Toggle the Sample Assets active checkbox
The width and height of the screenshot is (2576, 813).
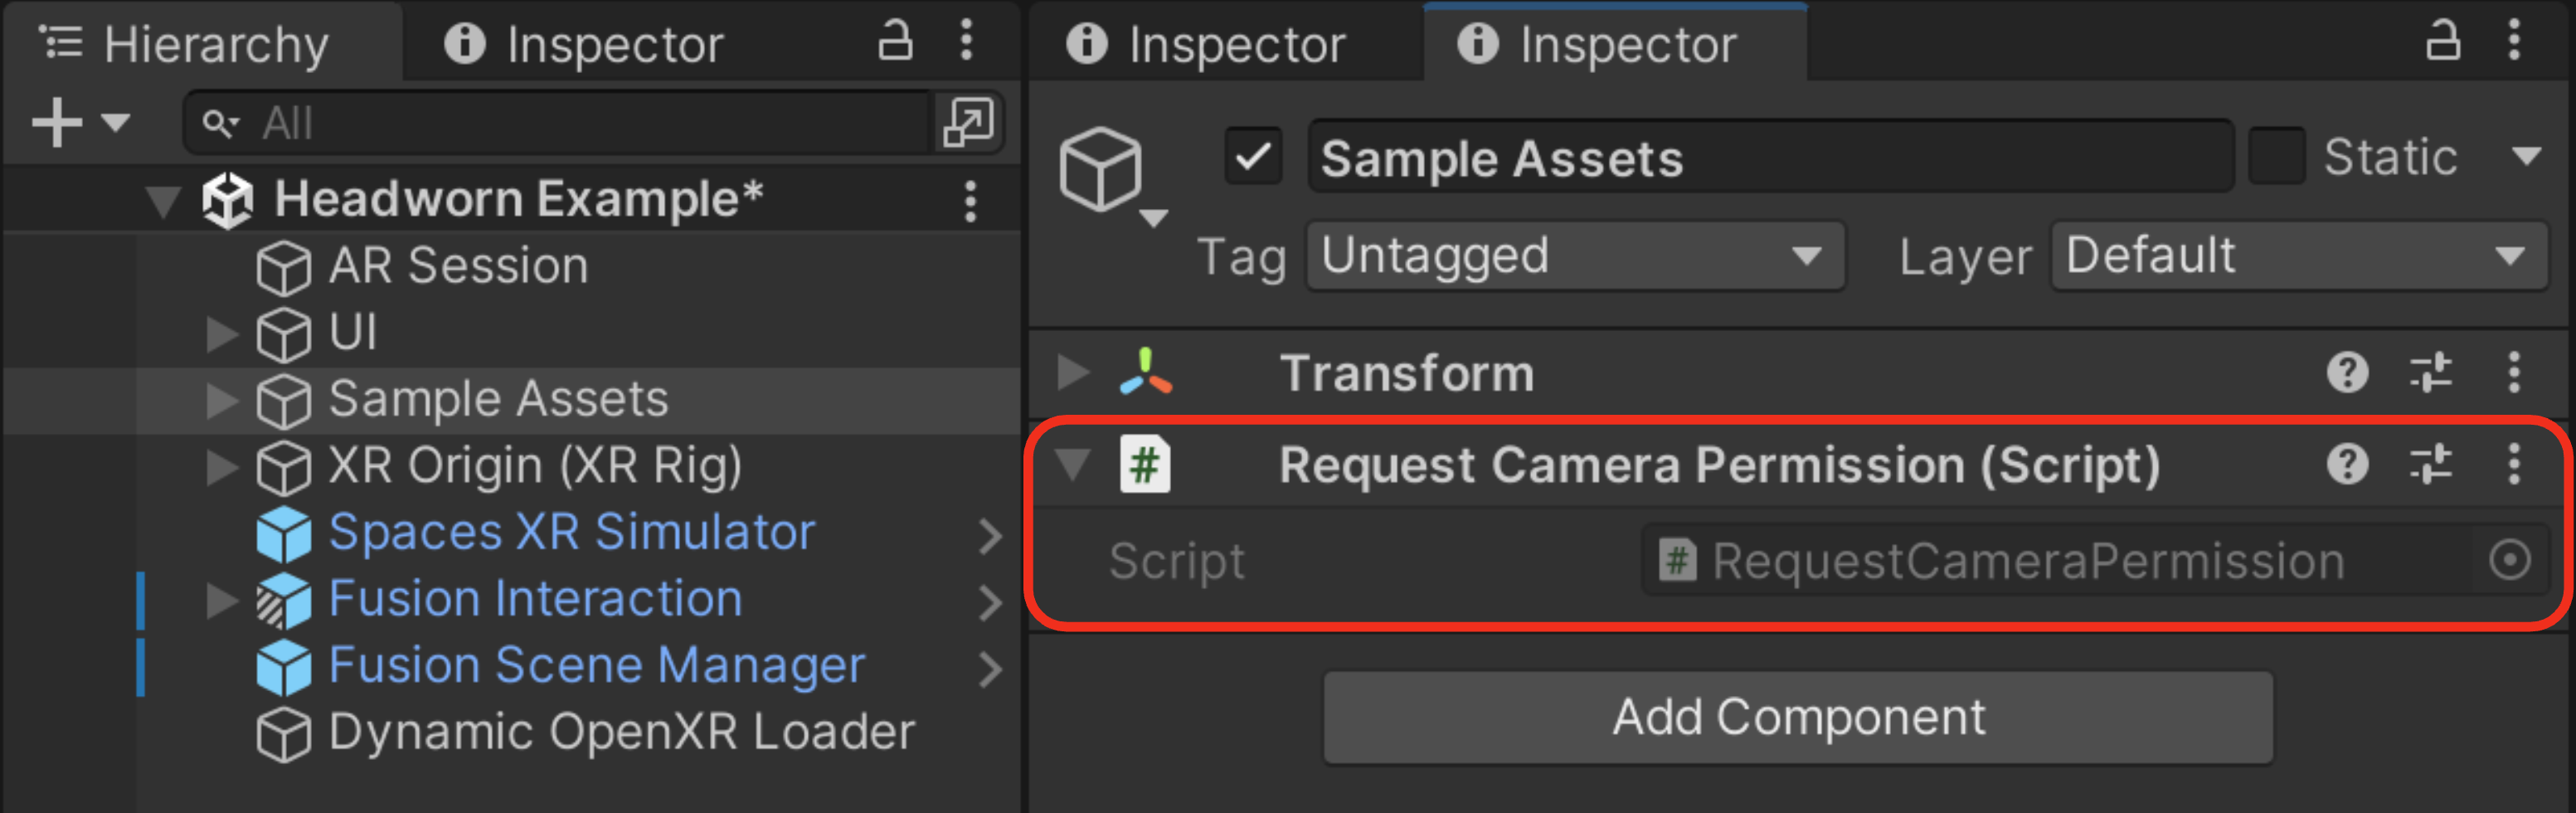pos(1253,157)
